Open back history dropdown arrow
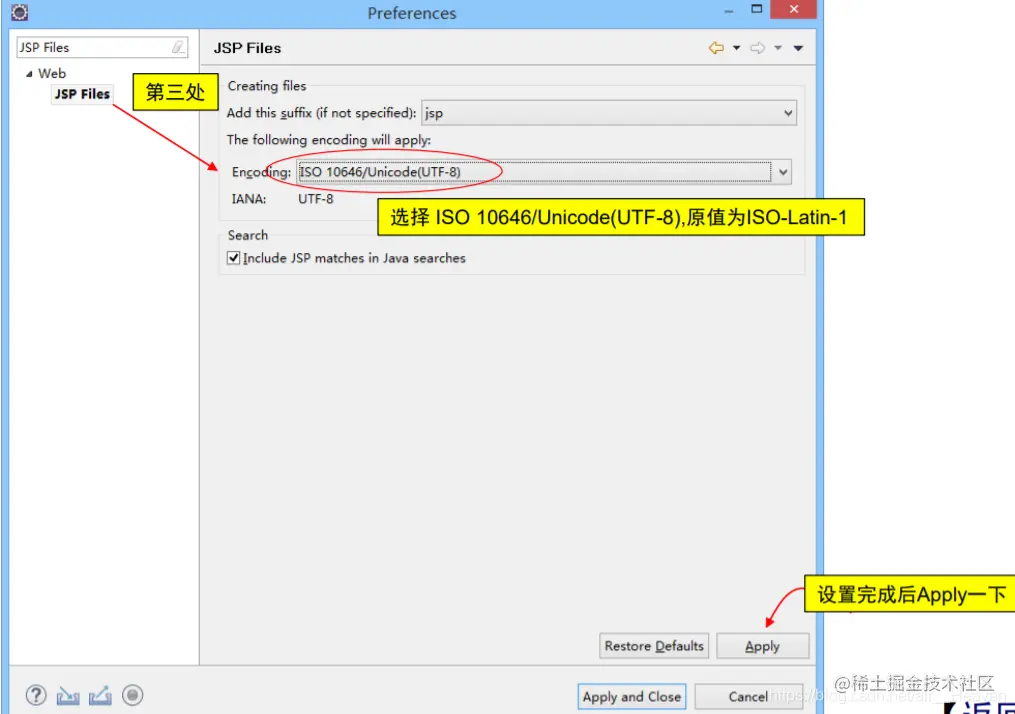 pos(737,48)
